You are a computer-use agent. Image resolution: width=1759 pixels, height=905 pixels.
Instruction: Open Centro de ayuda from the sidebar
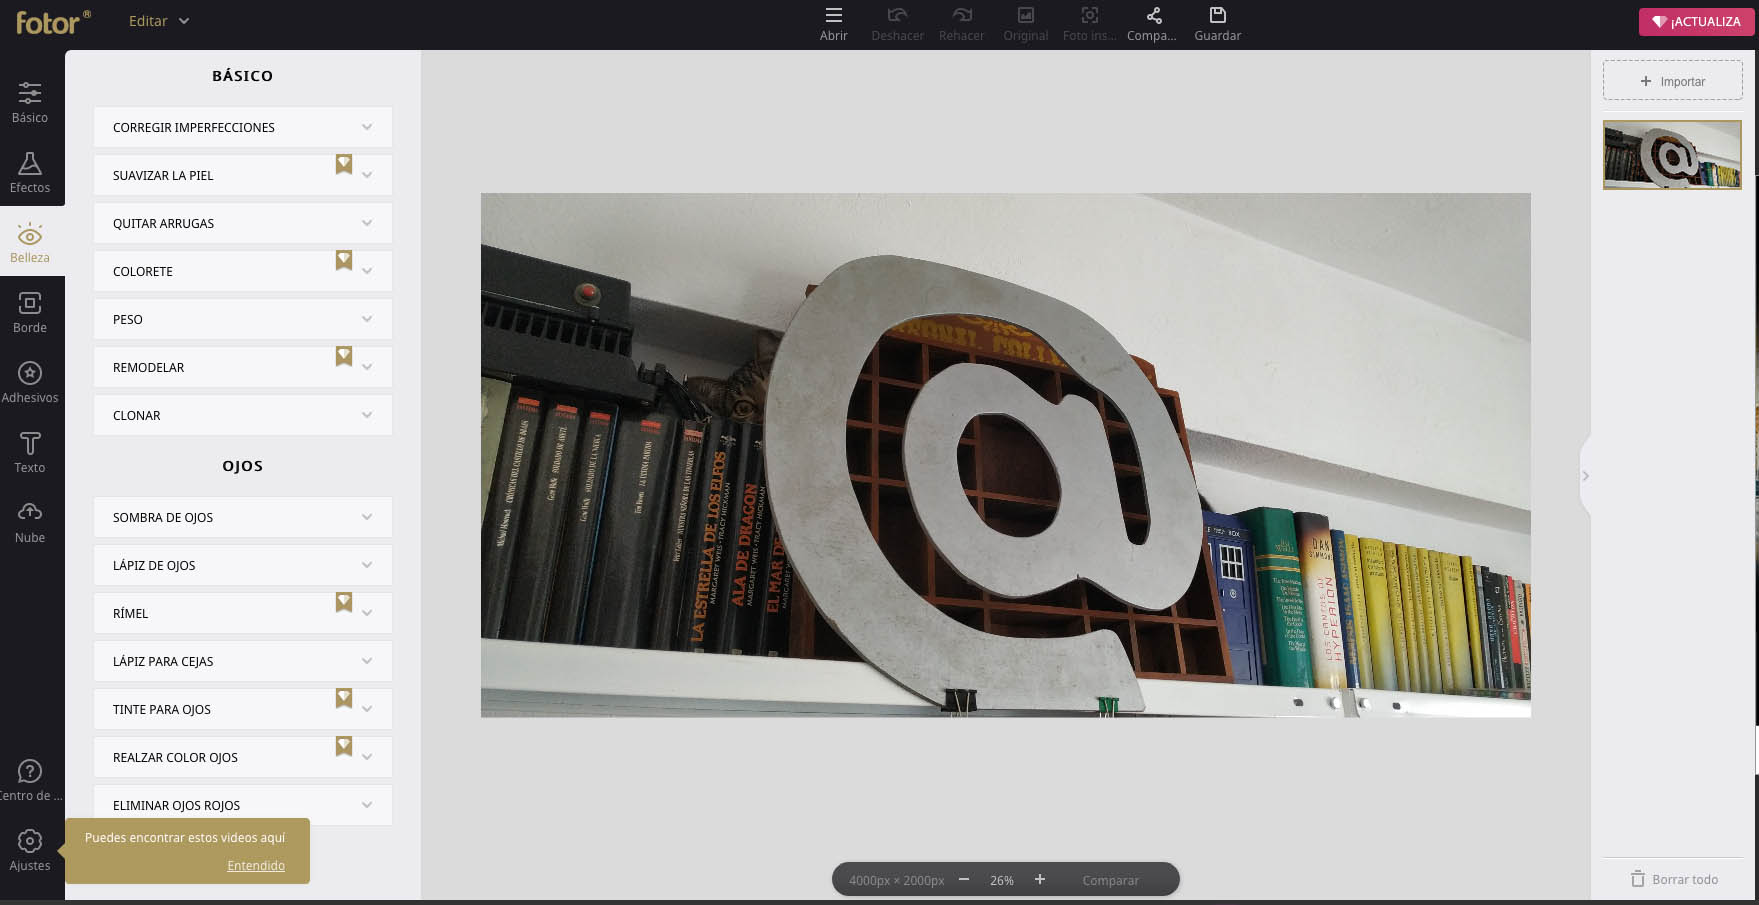click(x=30, y=778)
